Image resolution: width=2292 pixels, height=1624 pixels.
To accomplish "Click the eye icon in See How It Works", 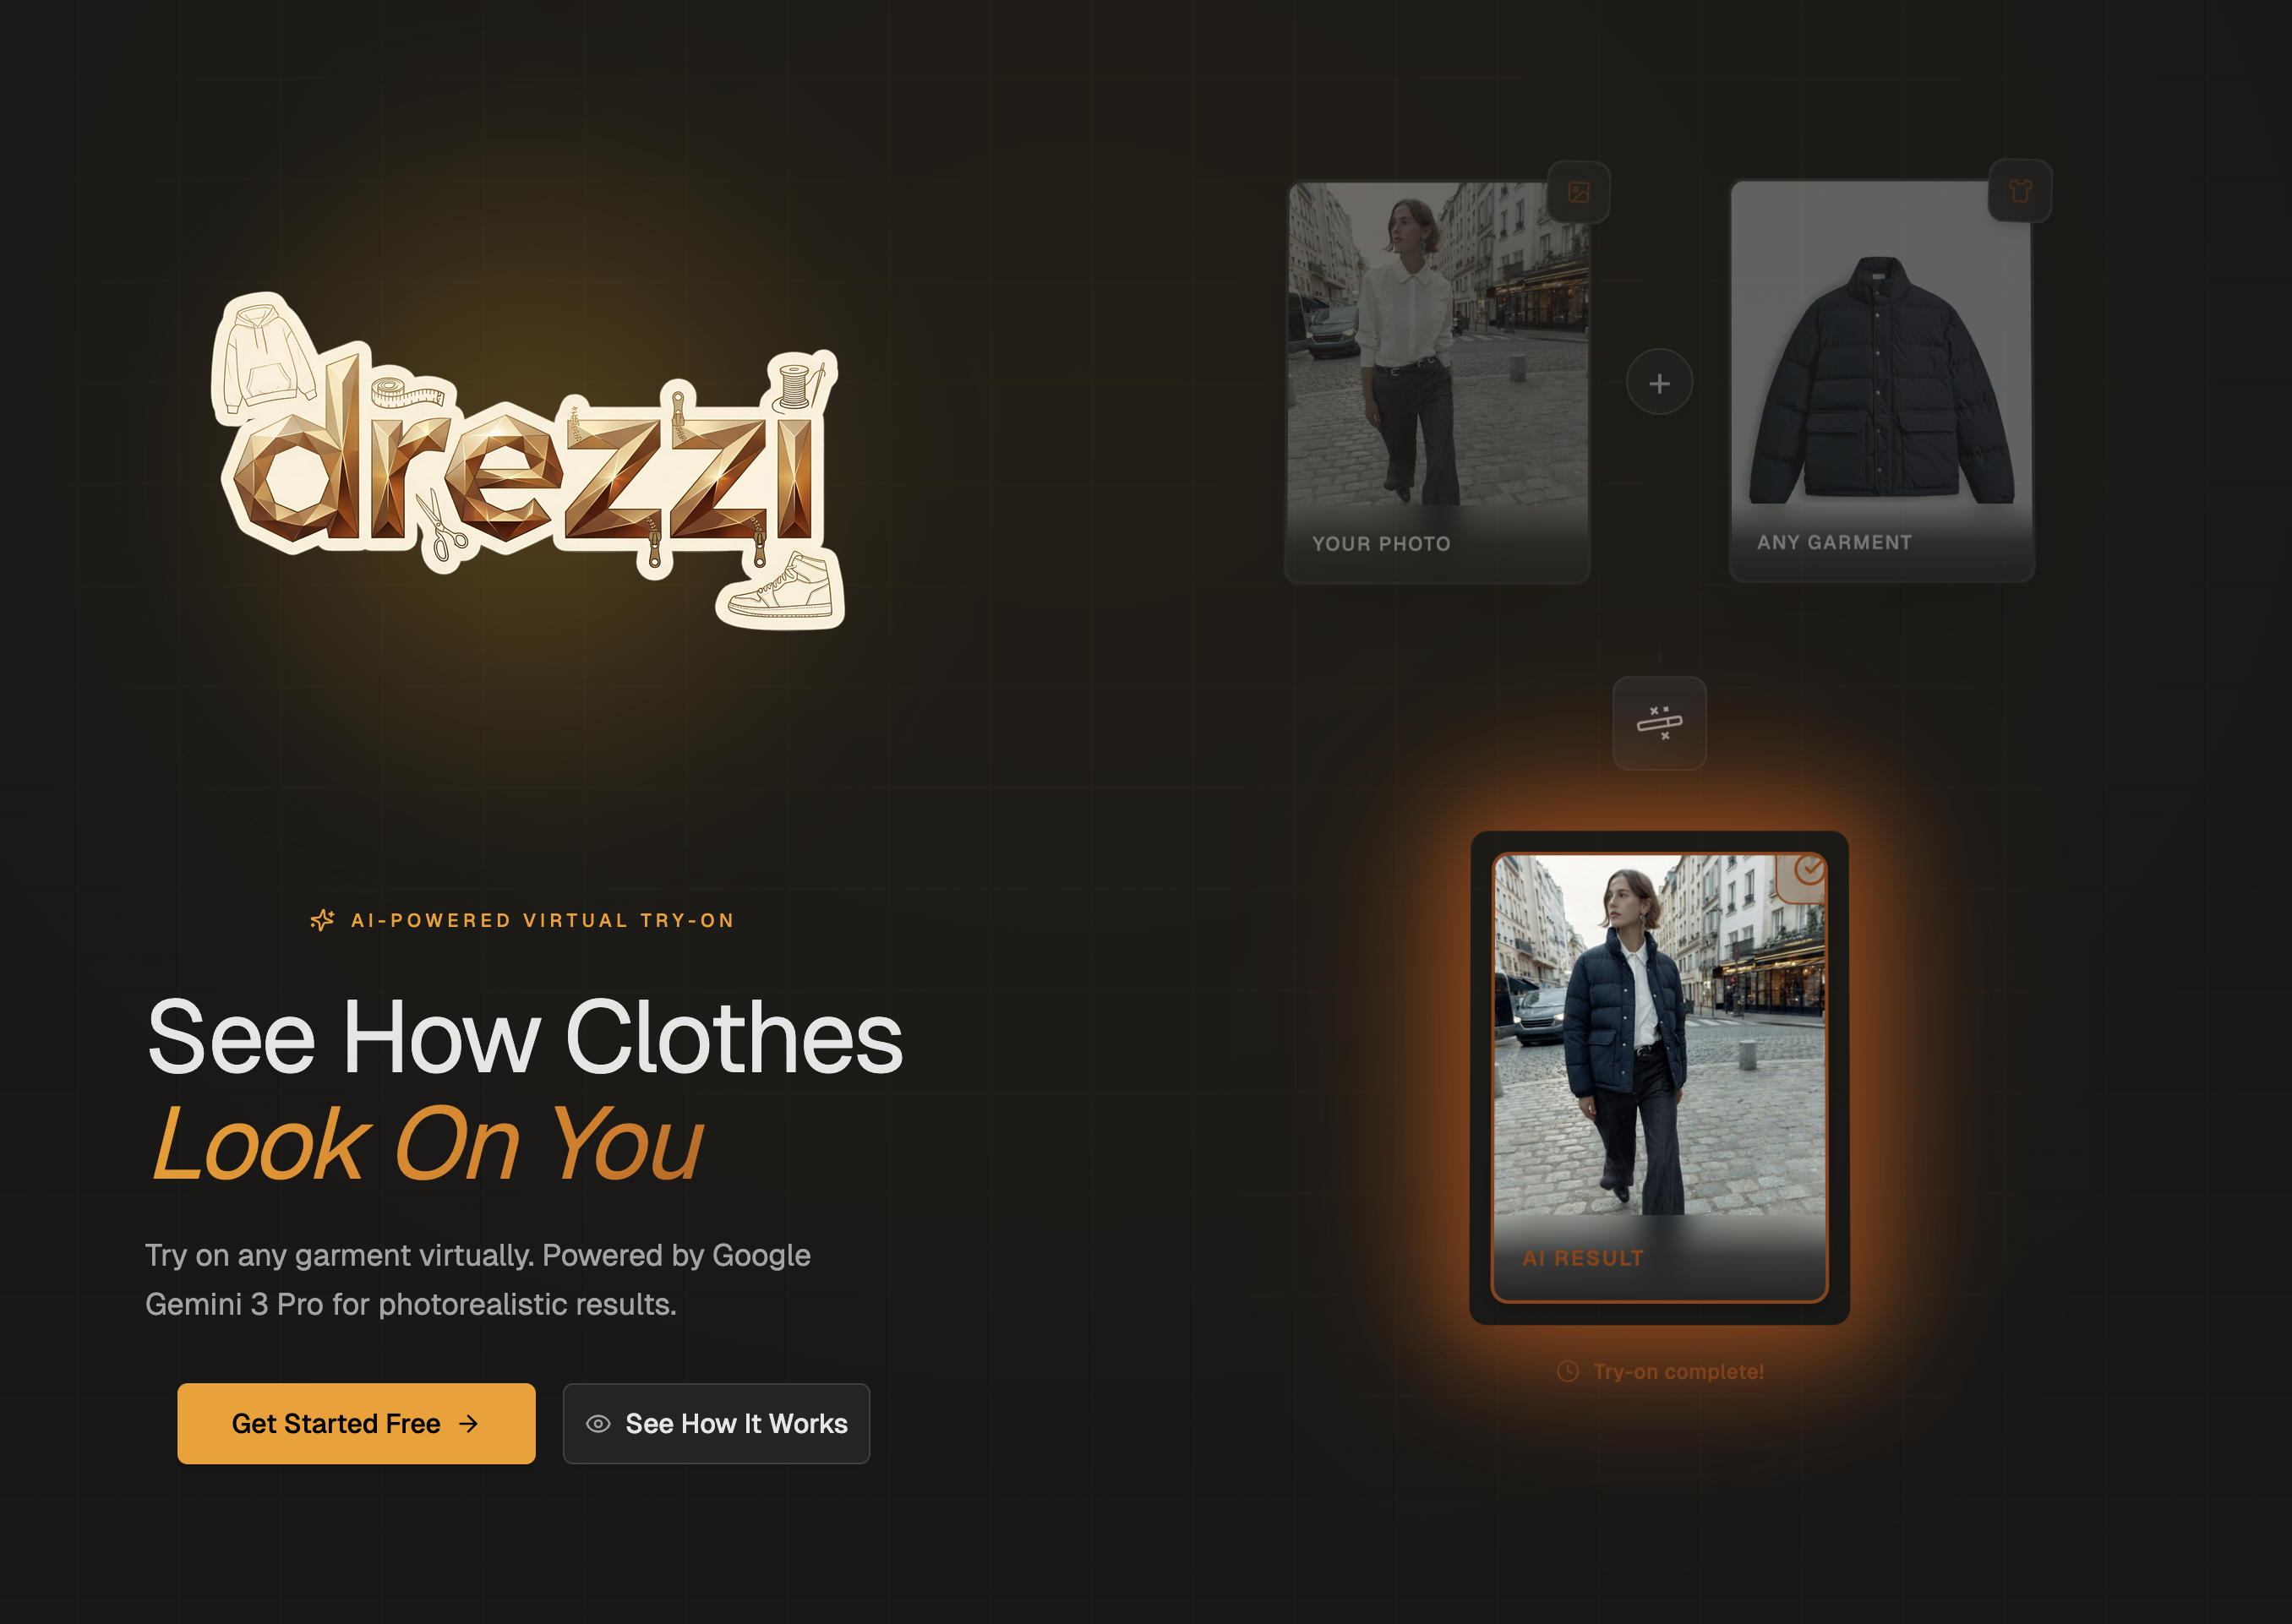I will pyautogui.click(x=598, y=1424).
